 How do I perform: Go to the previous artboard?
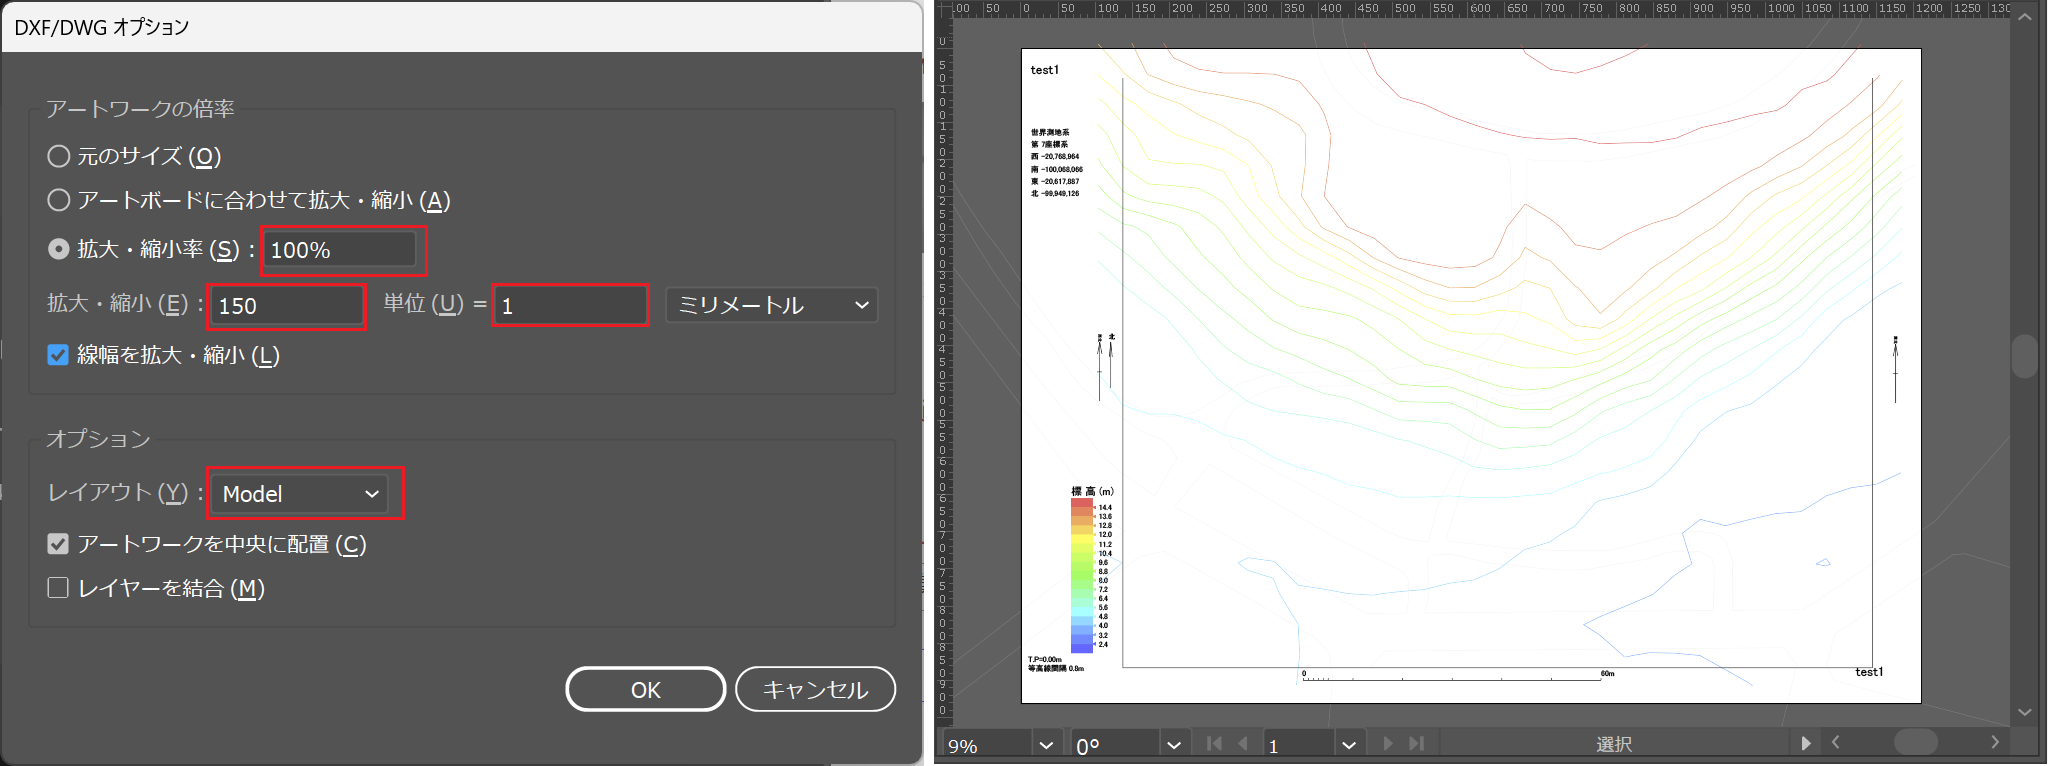click(x=1243, y=743)
